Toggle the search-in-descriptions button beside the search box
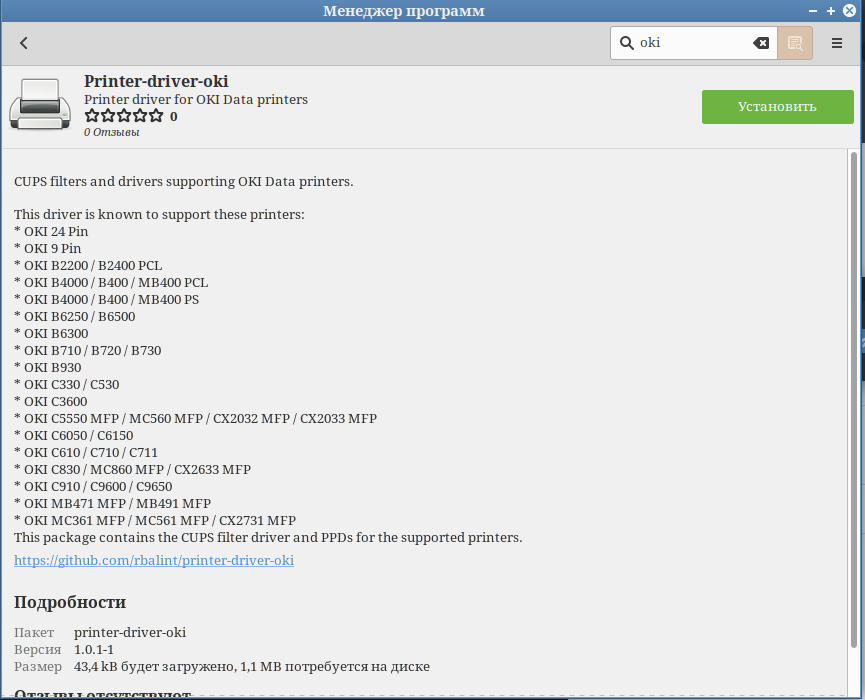Viewport: 865px width, 700px height. point(795,43)
